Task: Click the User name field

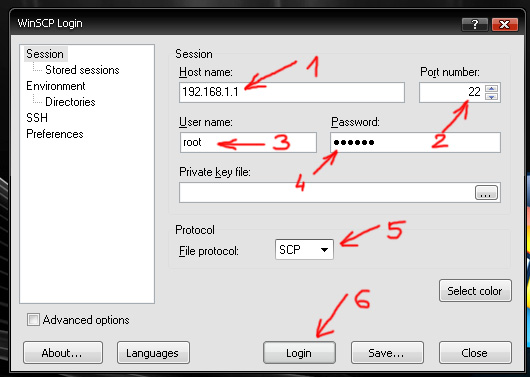Action: coord(248,142)
